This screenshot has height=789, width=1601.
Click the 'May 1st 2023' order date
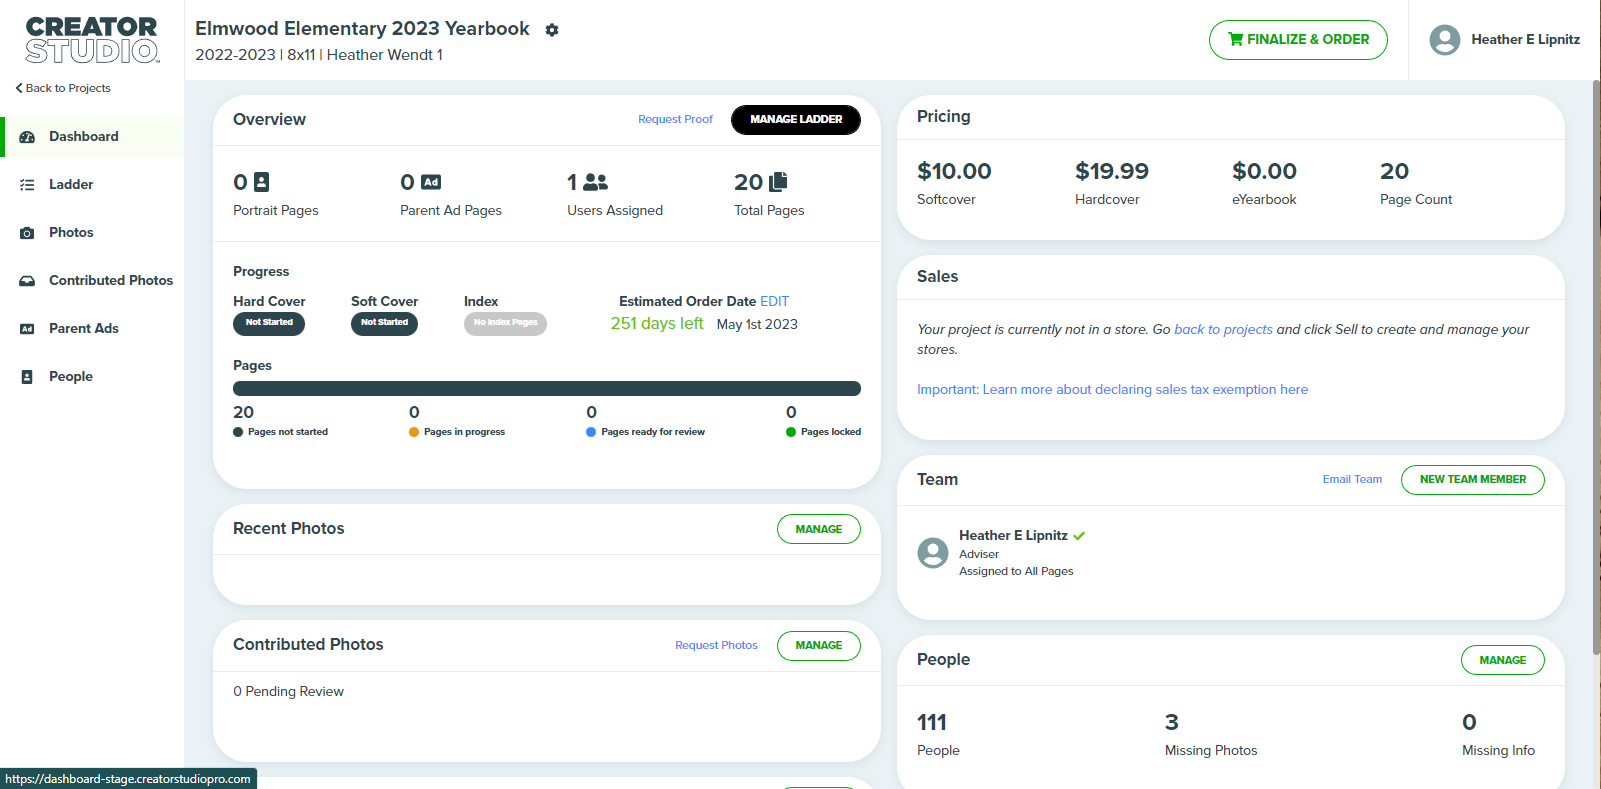tap(757, 325)
